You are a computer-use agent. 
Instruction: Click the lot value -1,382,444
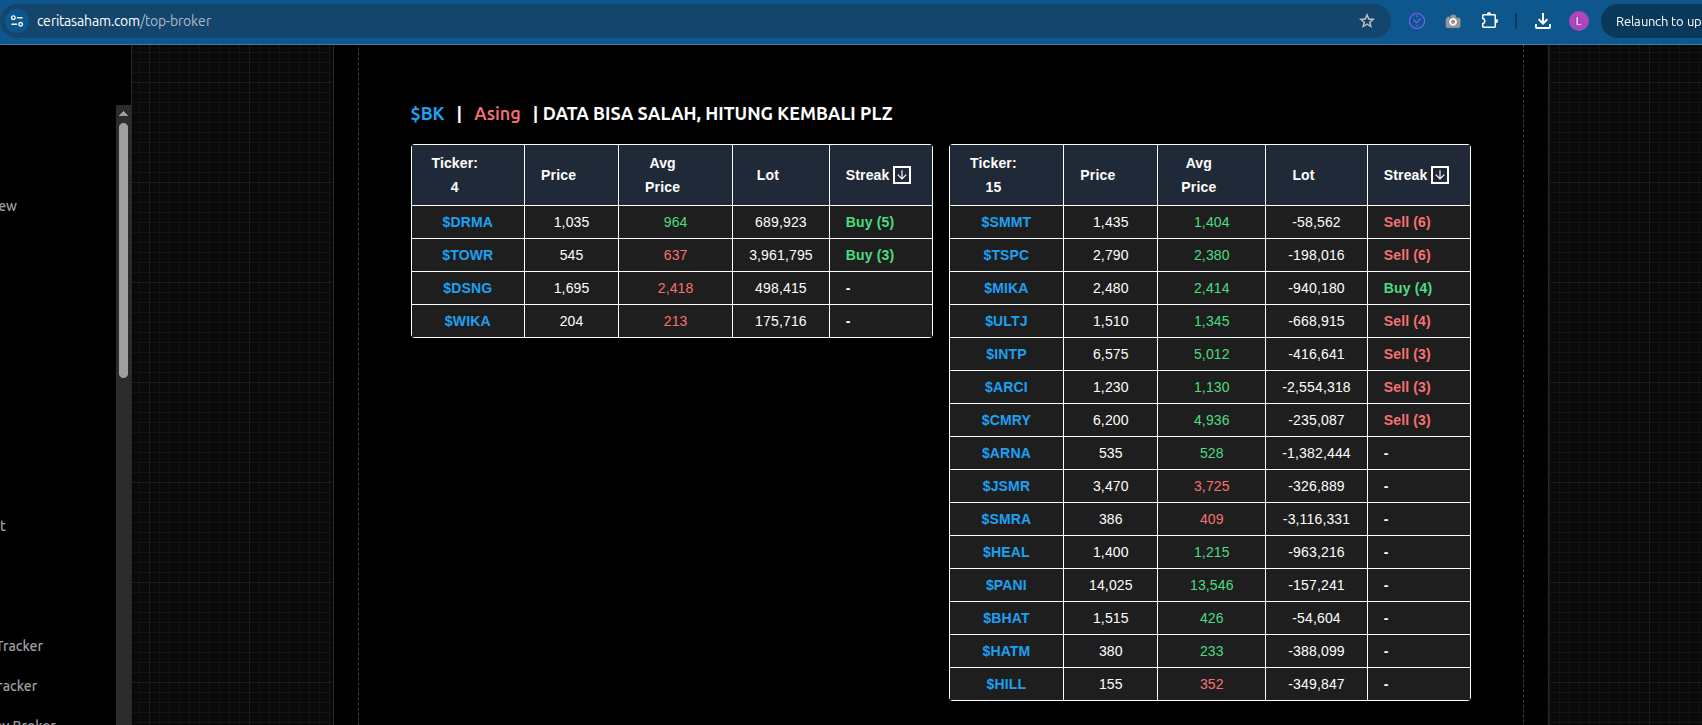tap(1316, 453)
